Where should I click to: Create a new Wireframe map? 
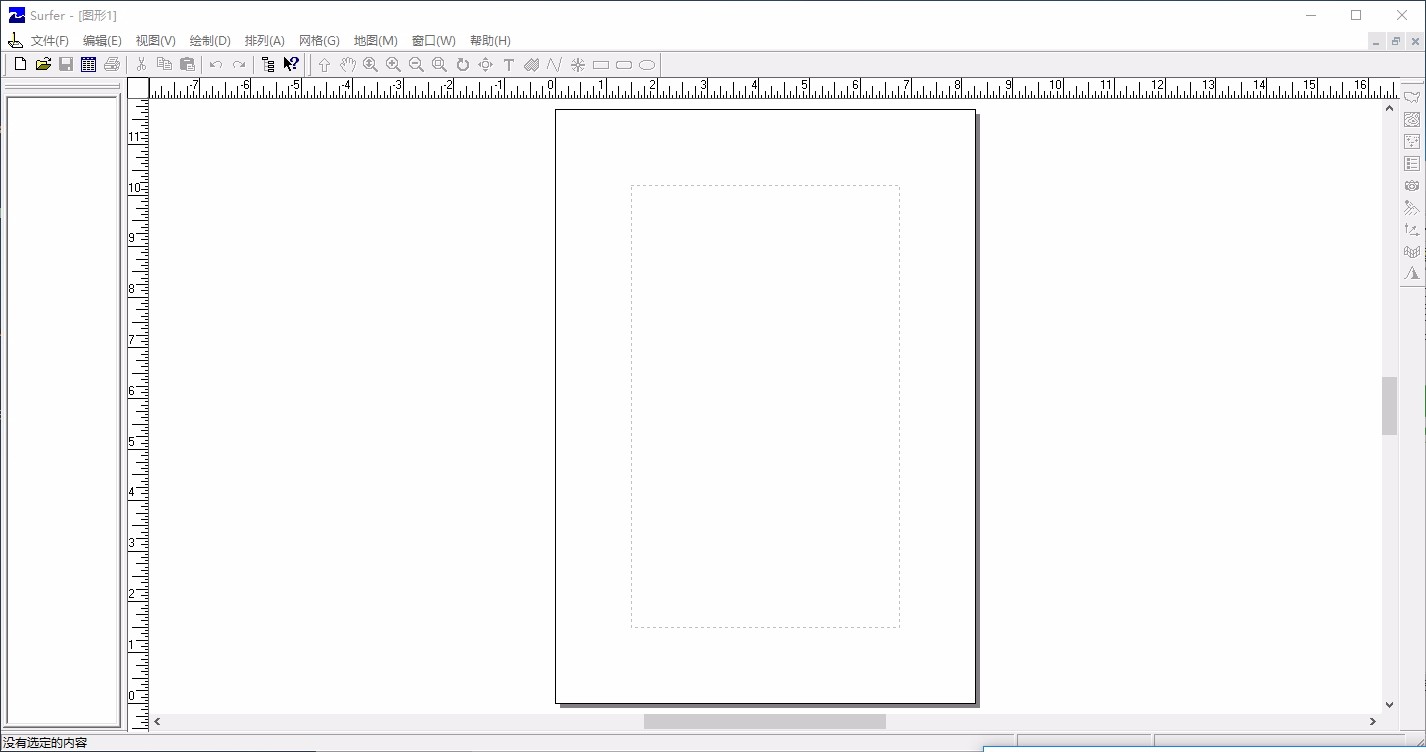1411,251
